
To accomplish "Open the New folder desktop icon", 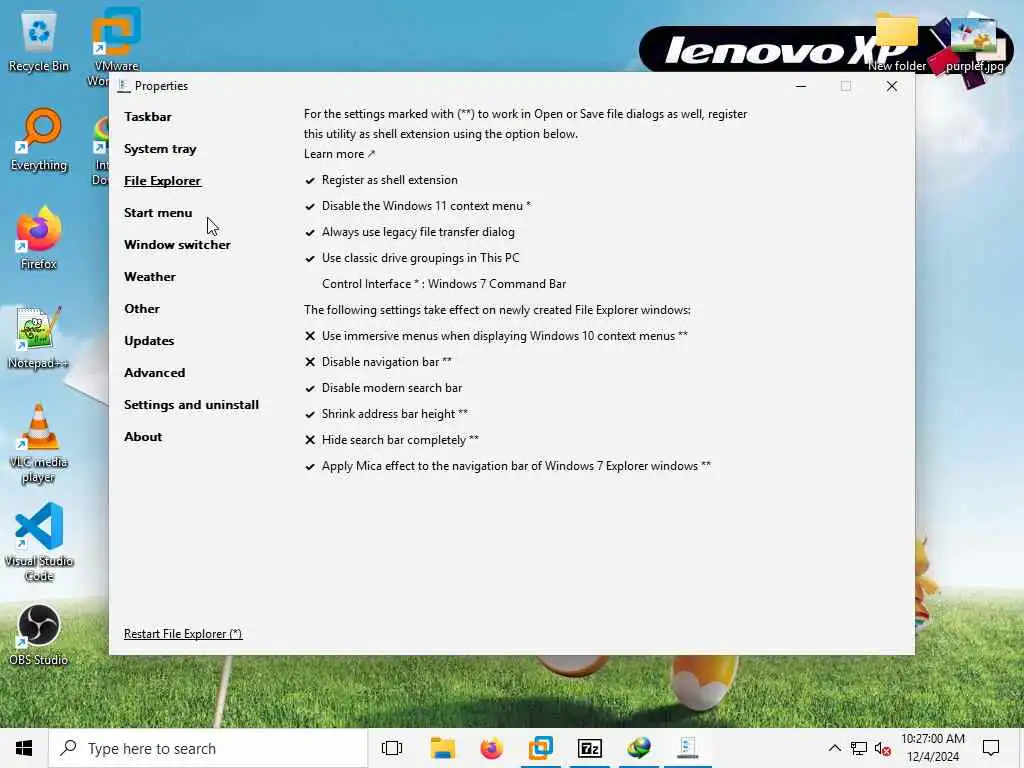I will (897, 42).
